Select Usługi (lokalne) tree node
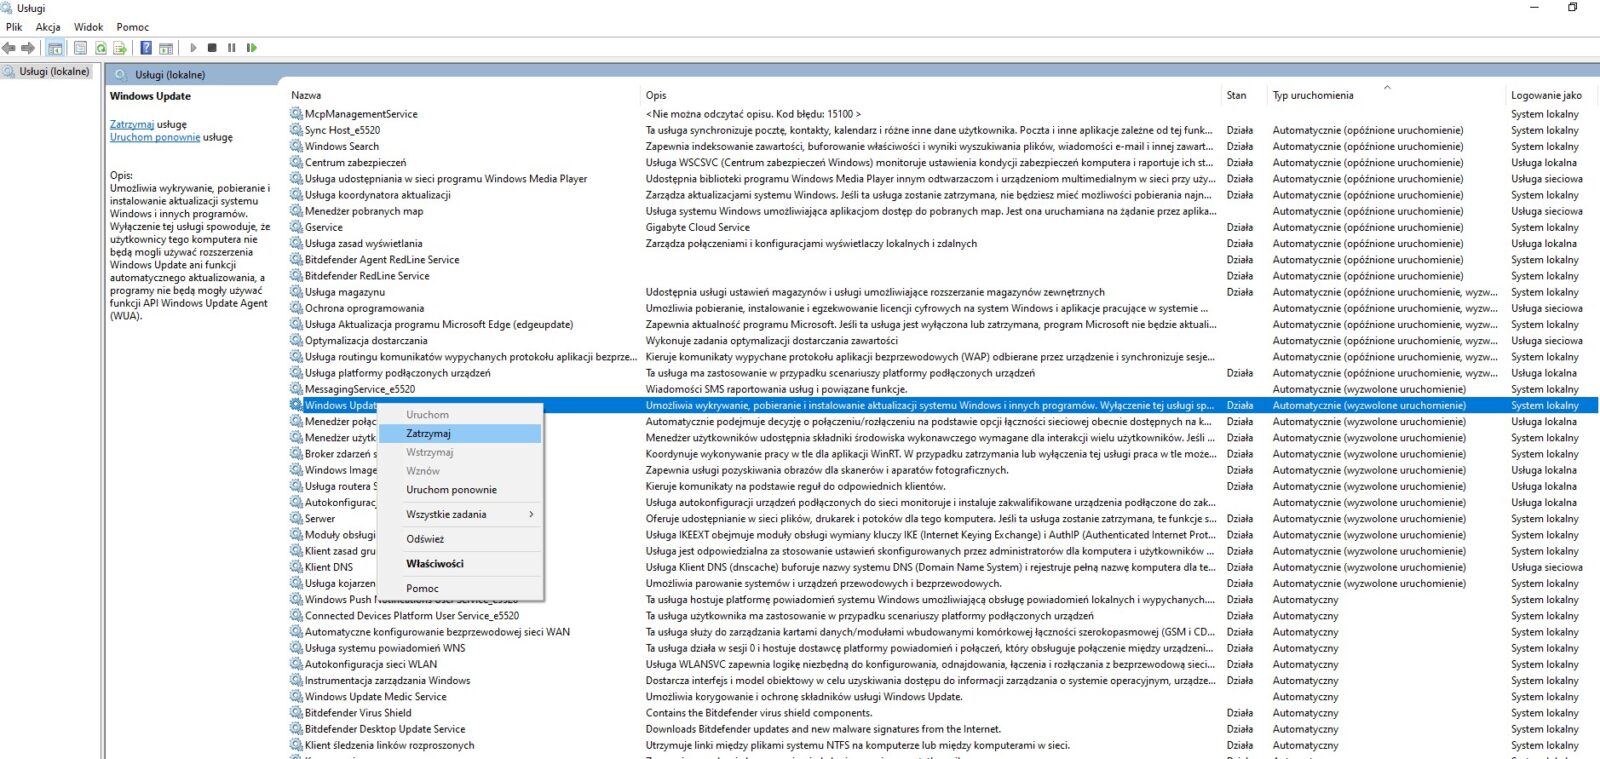The height and width of the screenshot is (759, 1600). [x=54, y=72]
